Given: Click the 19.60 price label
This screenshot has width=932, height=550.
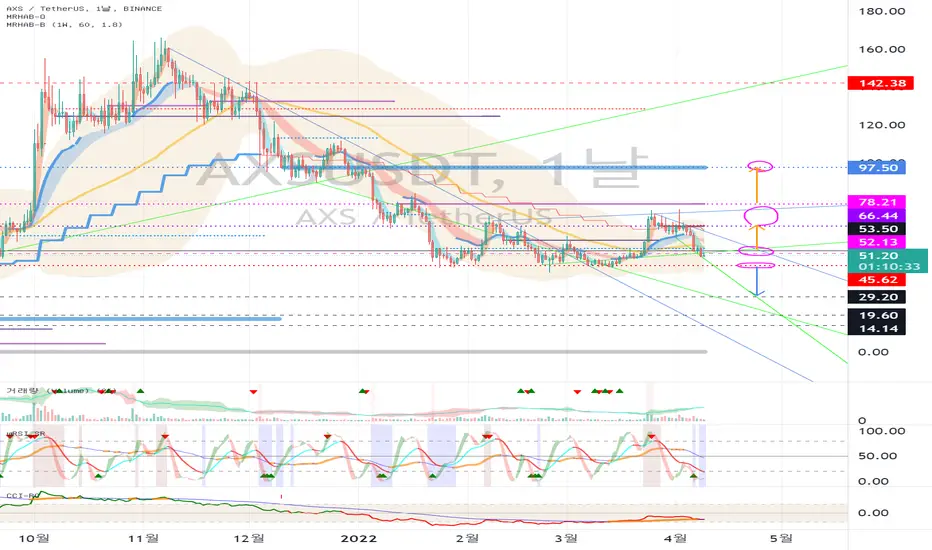Looking at the screenshot, I should tap(877, 316).
